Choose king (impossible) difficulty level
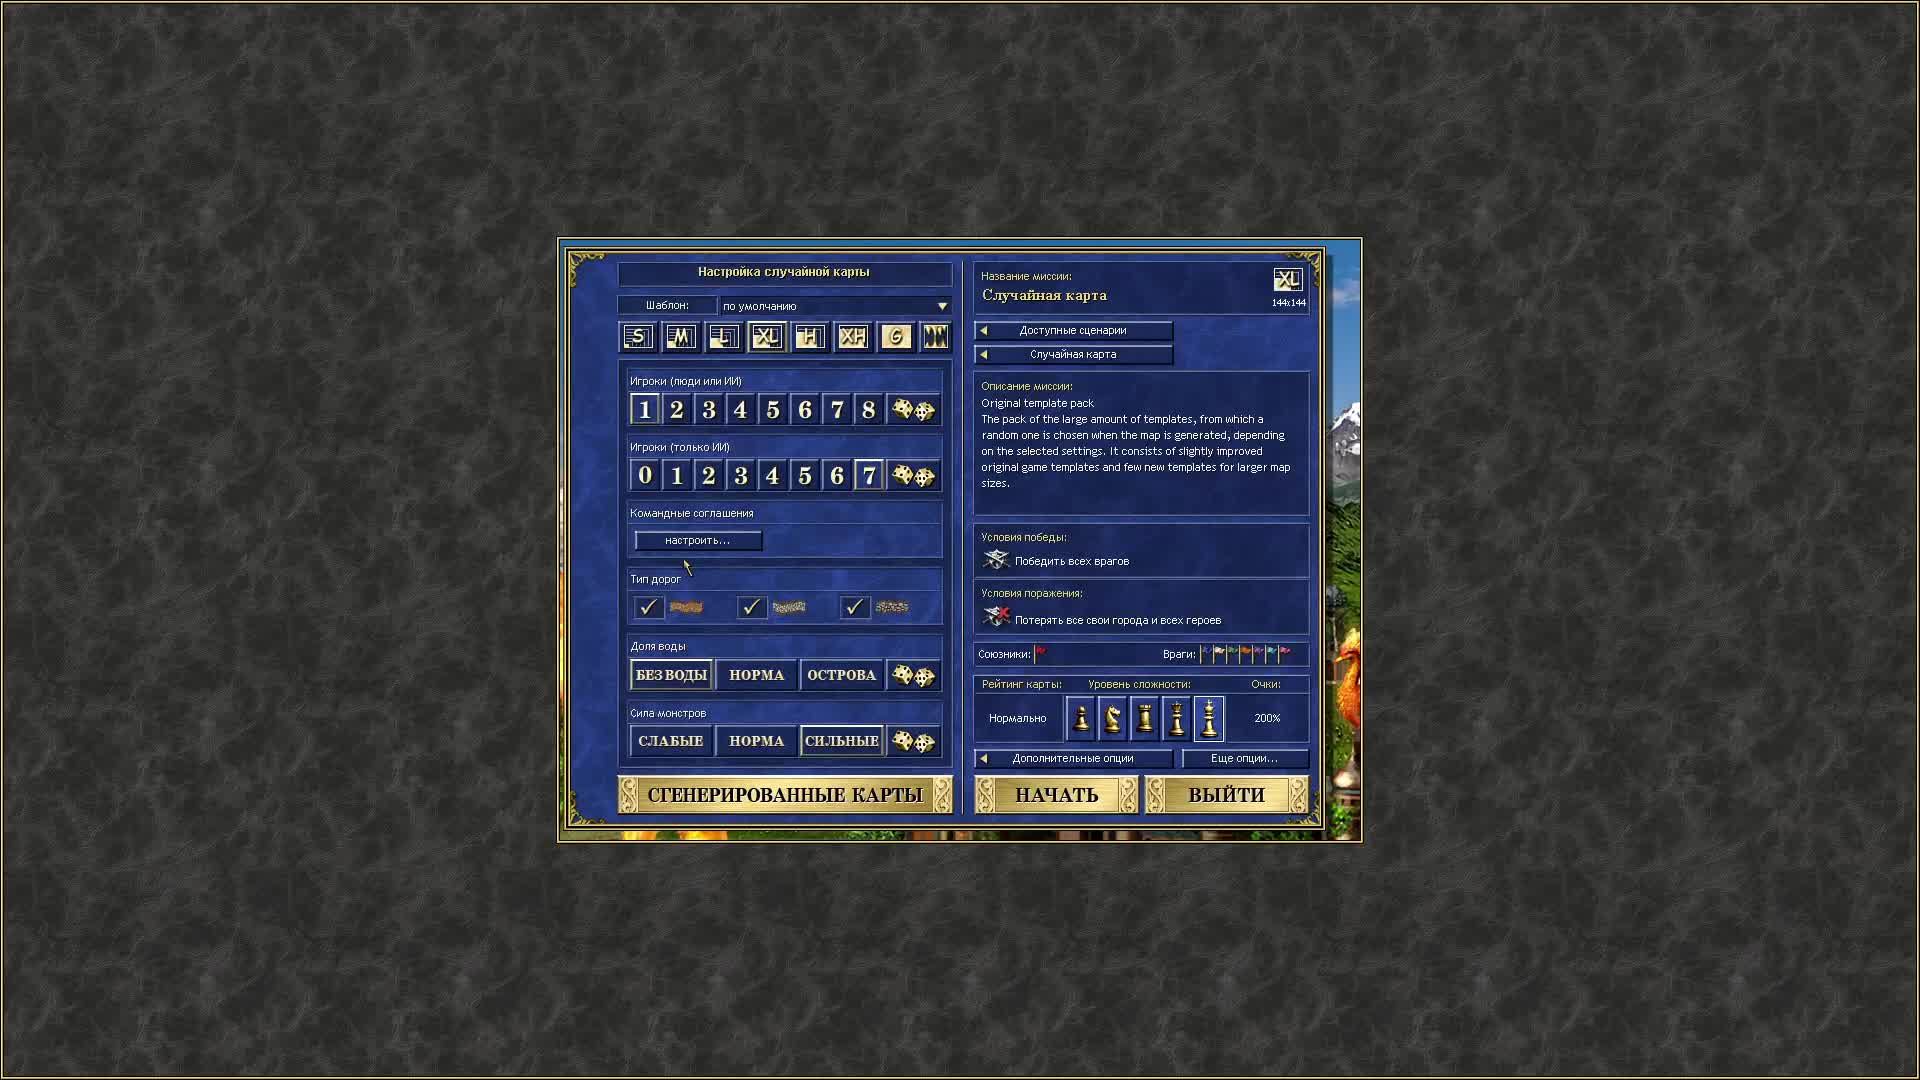Image resolution: width=1920 pixels, height=1080 pixels. click(1209, 718)
